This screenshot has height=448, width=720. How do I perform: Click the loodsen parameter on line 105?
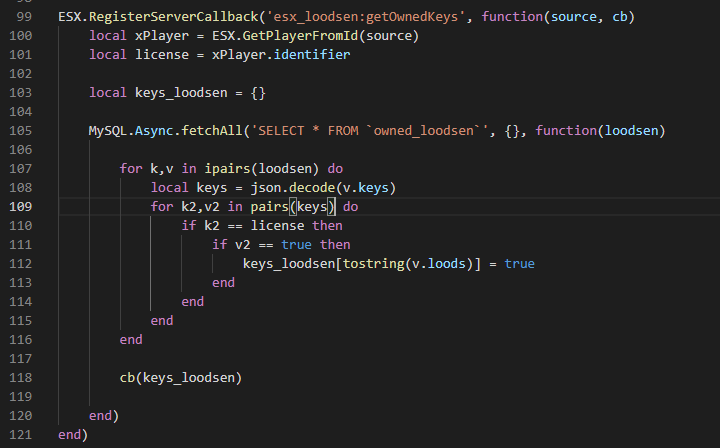click(x=631, y=131)
